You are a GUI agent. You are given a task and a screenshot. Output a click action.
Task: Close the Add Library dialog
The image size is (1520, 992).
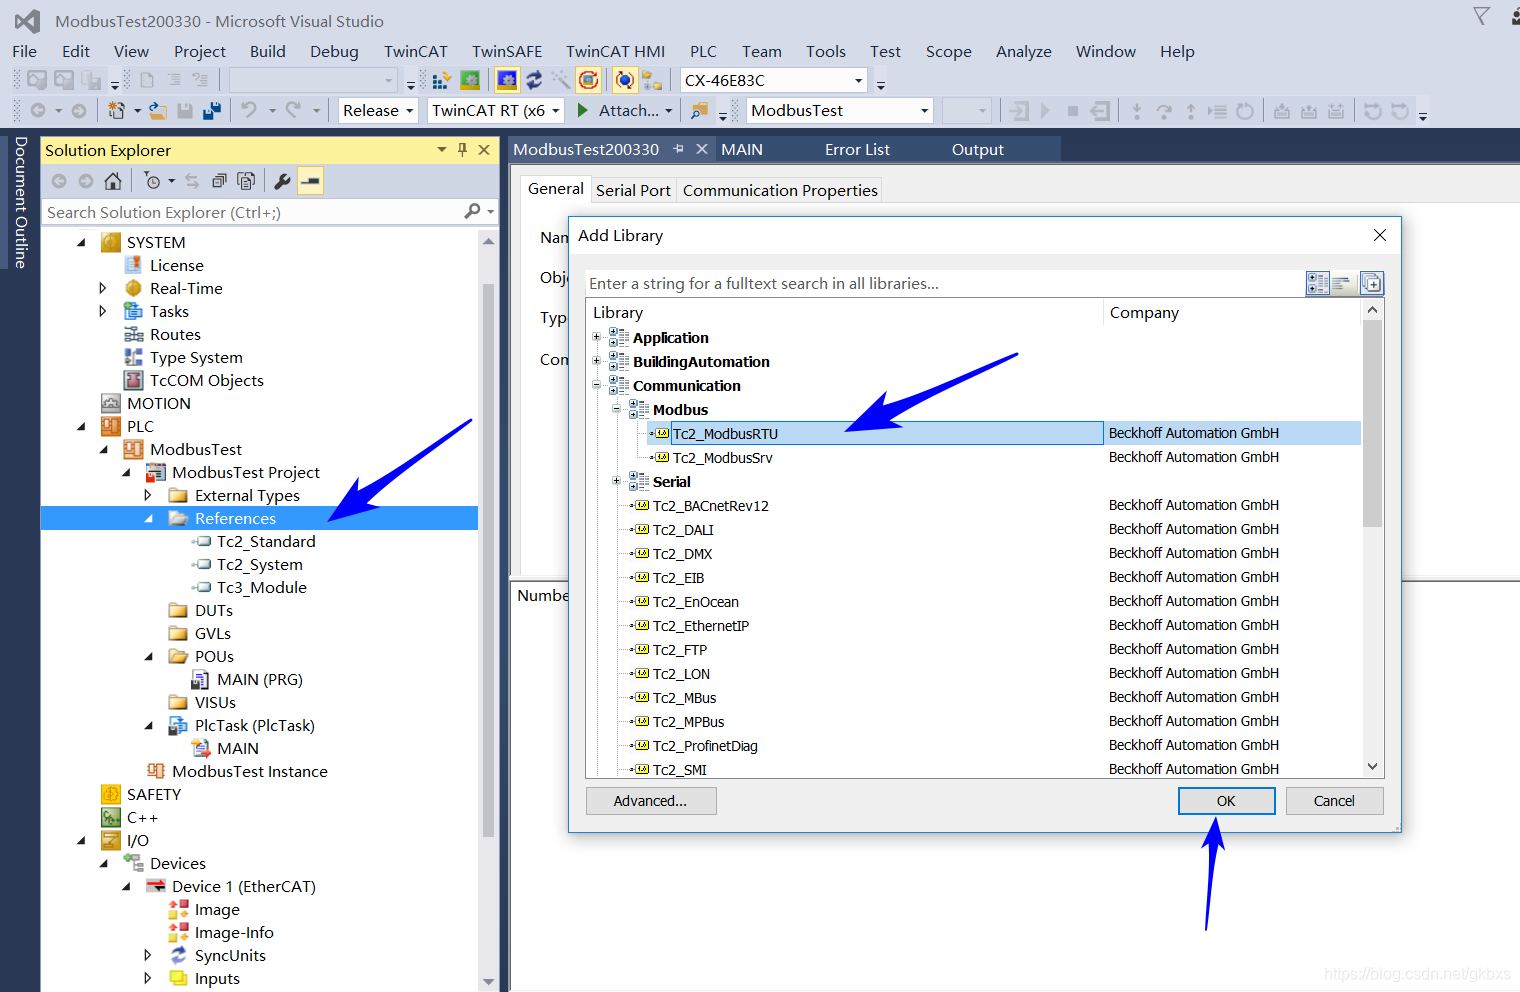[x=1379, y=235]
